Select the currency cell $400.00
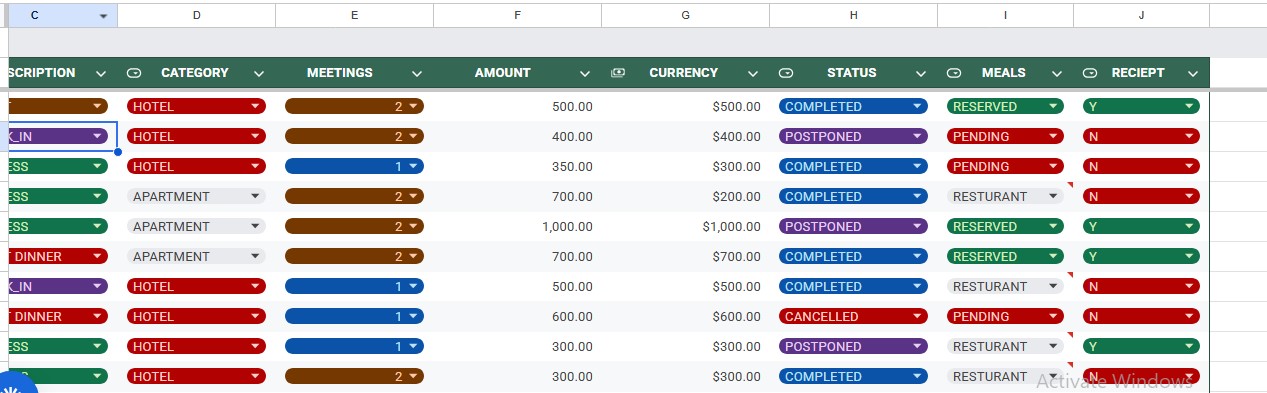This screenshot has height=393, width=1267. pos(685,136)
